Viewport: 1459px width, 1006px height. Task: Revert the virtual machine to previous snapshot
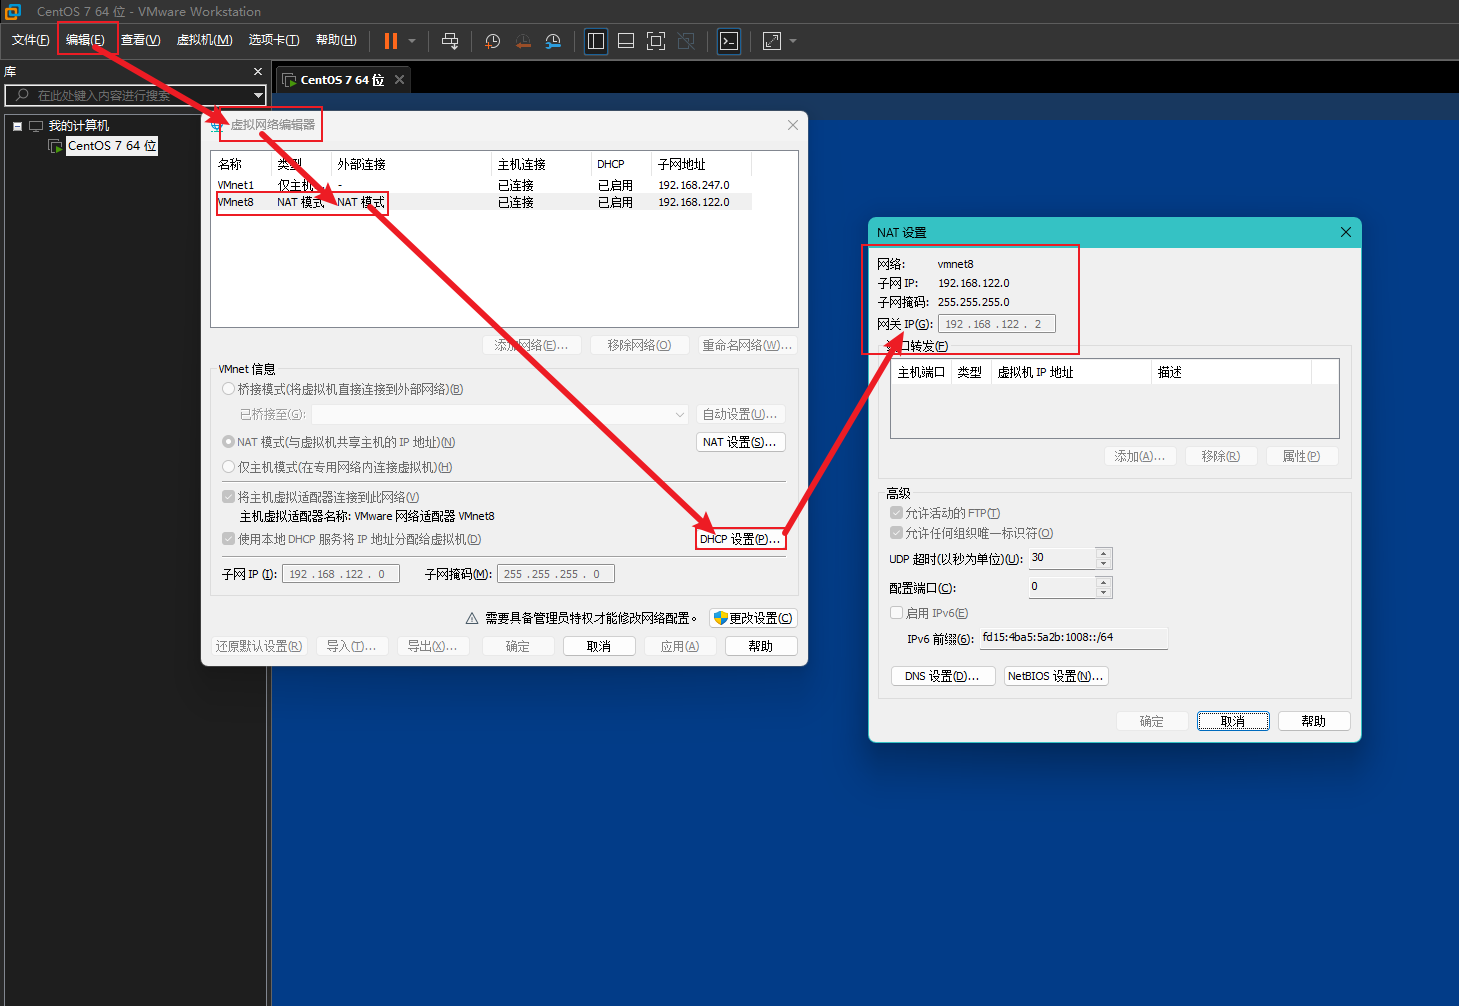click(x=523, y=41)
